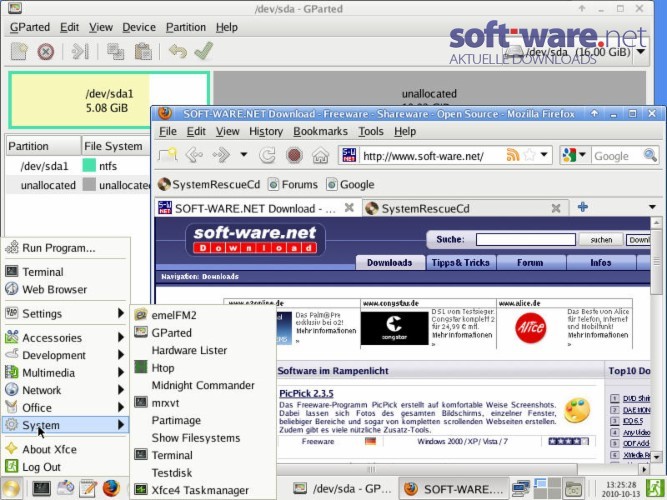Open address bar URL dropdown arrow
667x500 pixels.
[544, 154]
